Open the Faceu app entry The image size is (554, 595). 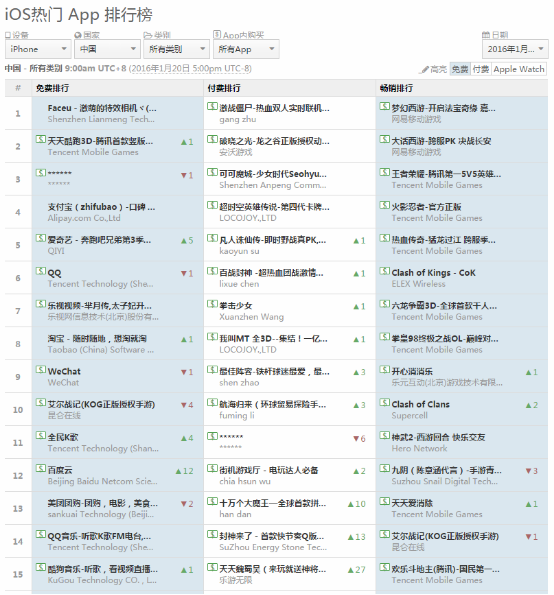click(102, 108)
